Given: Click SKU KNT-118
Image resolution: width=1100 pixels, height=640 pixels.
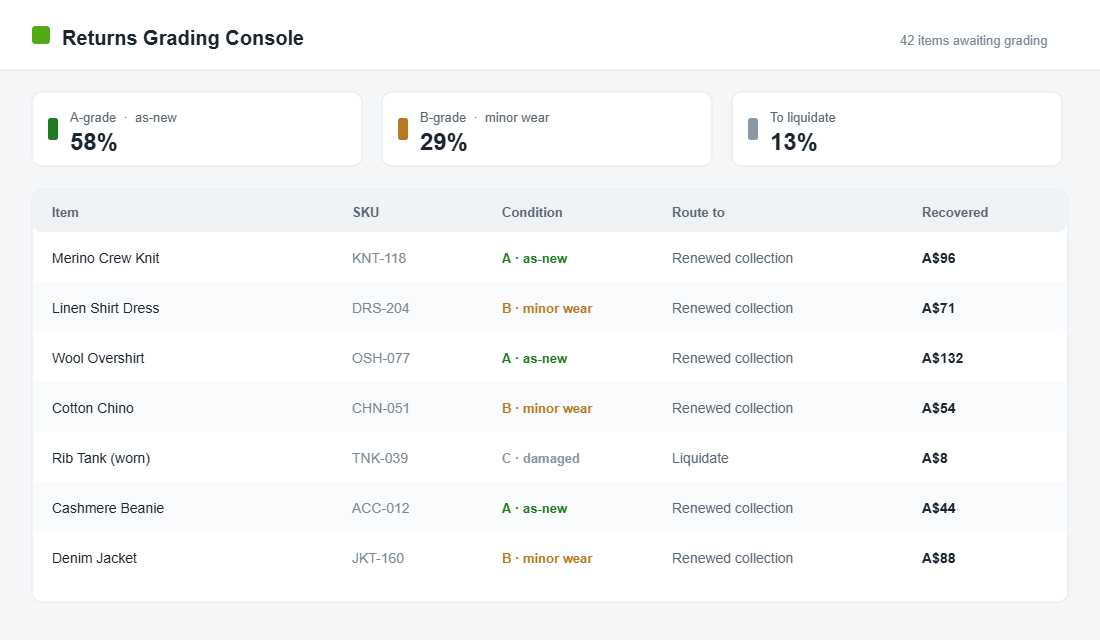Looking at the screenshot, I should (x=379, y=258).
